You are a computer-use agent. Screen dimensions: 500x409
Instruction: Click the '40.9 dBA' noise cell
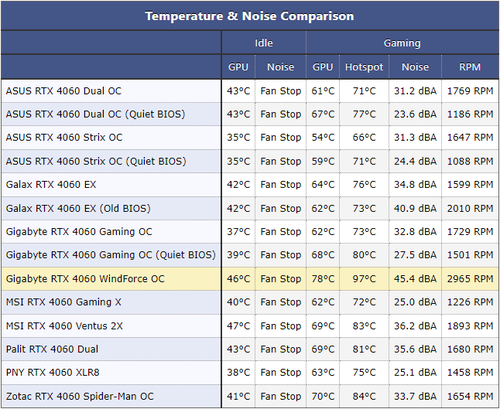[415, 208]
